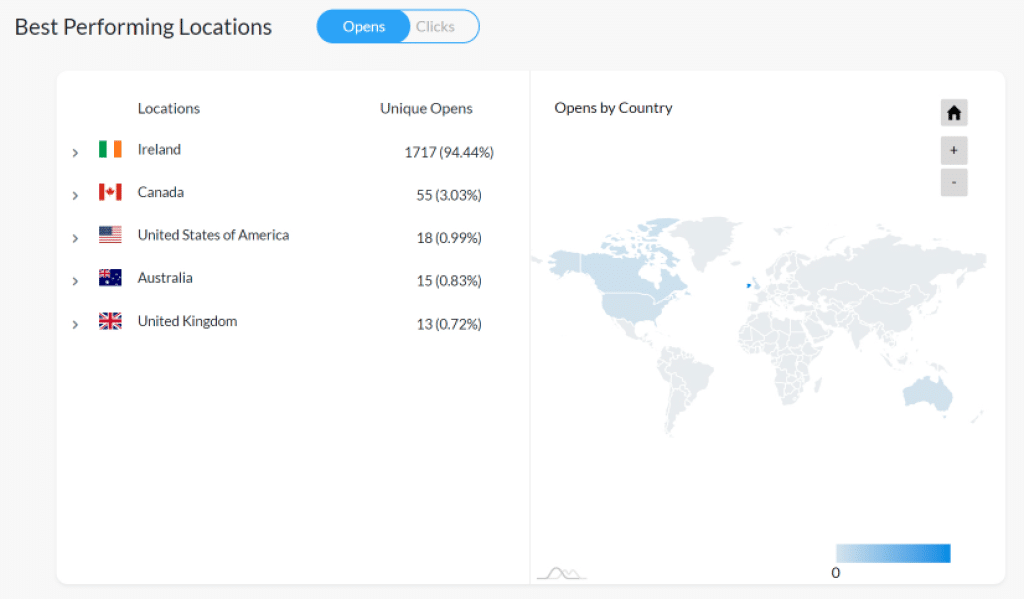Click the Ireland flag icon

(110, 149)
